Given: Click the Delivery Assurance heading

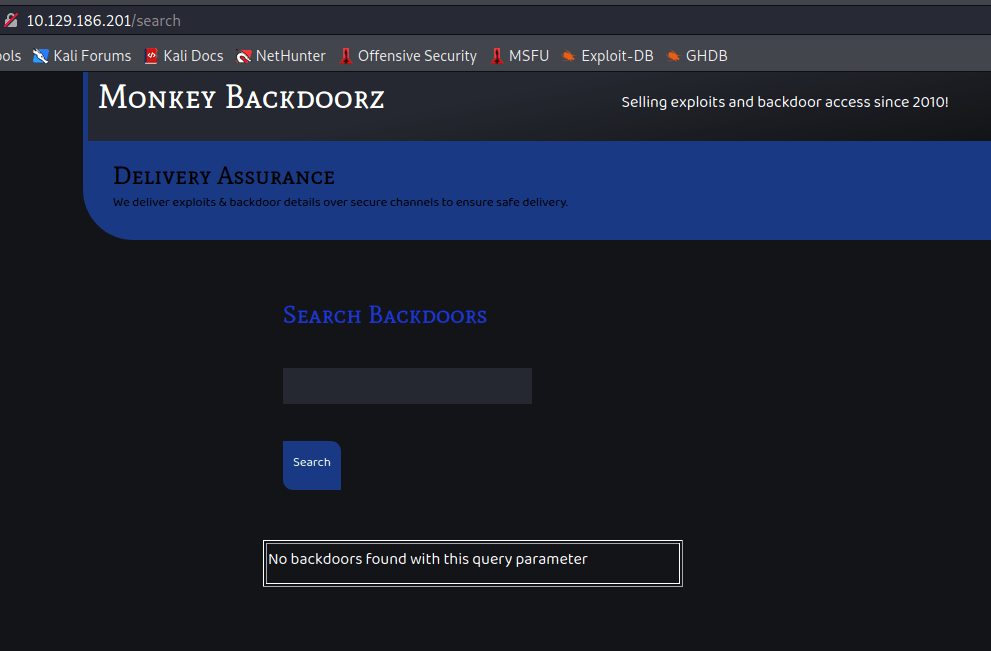Looking at the screenshot, I should (224, 177).
